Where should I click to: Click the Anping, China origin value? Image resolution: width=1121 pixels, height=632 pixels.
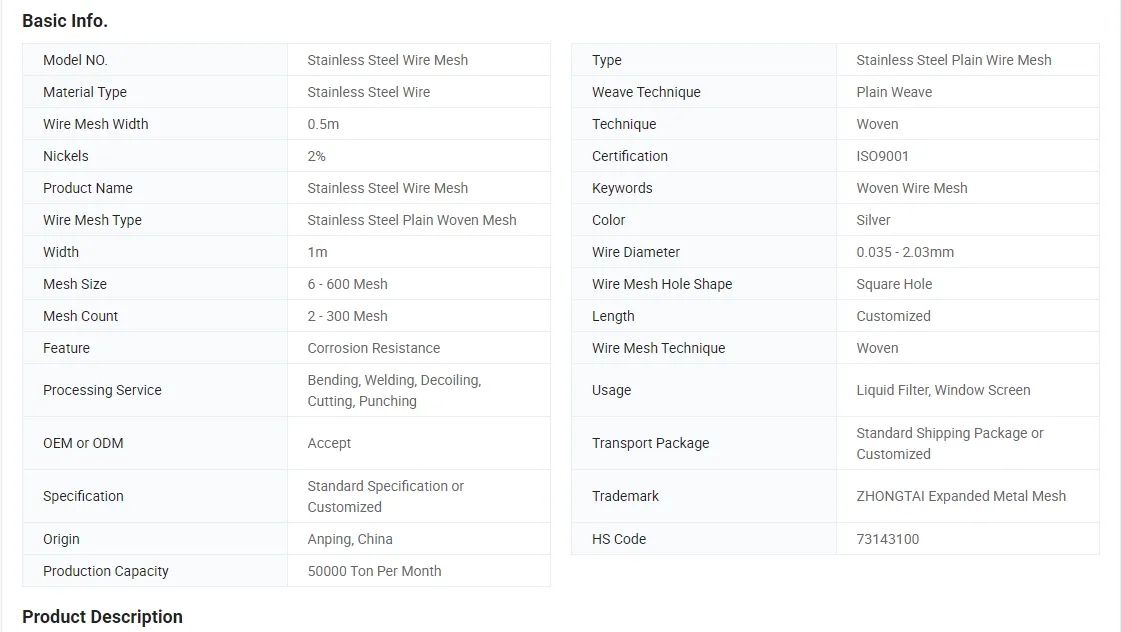350,539
